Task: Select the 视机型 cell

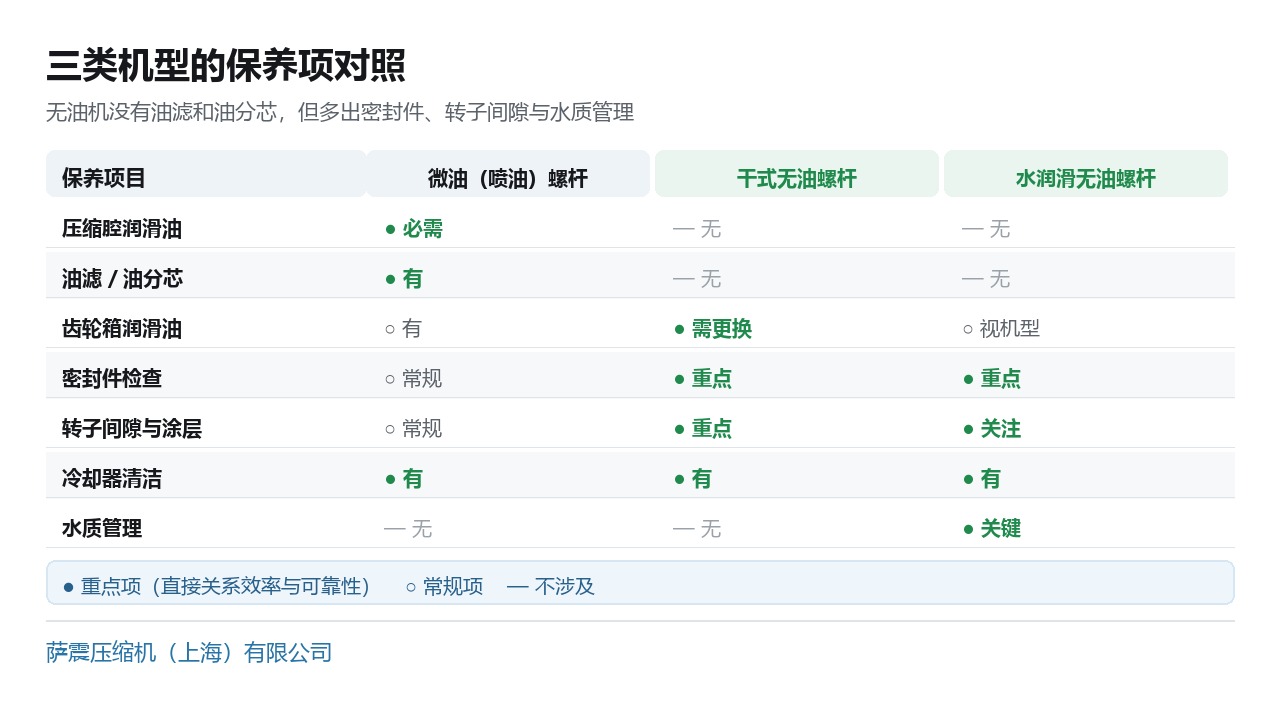Action: click(x=1002, y=328)
